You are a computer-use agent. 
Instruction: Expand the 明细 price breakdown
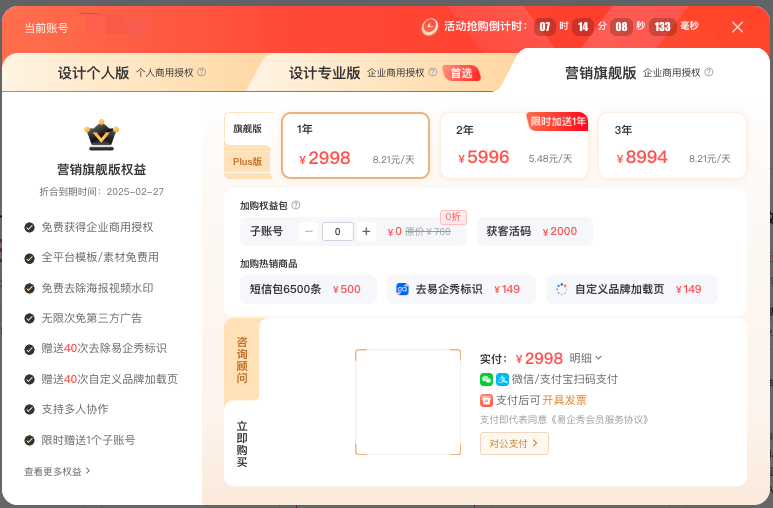586,358
